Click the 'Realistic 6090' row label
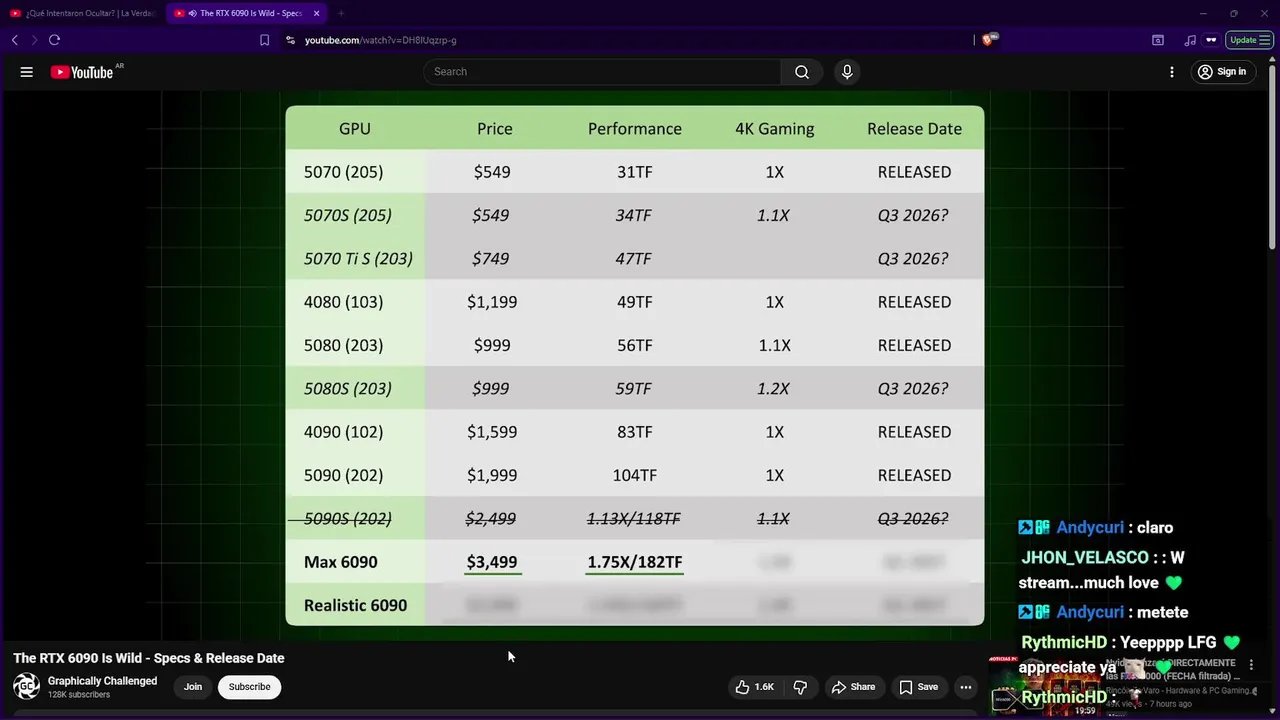 (x=355, y=605)
